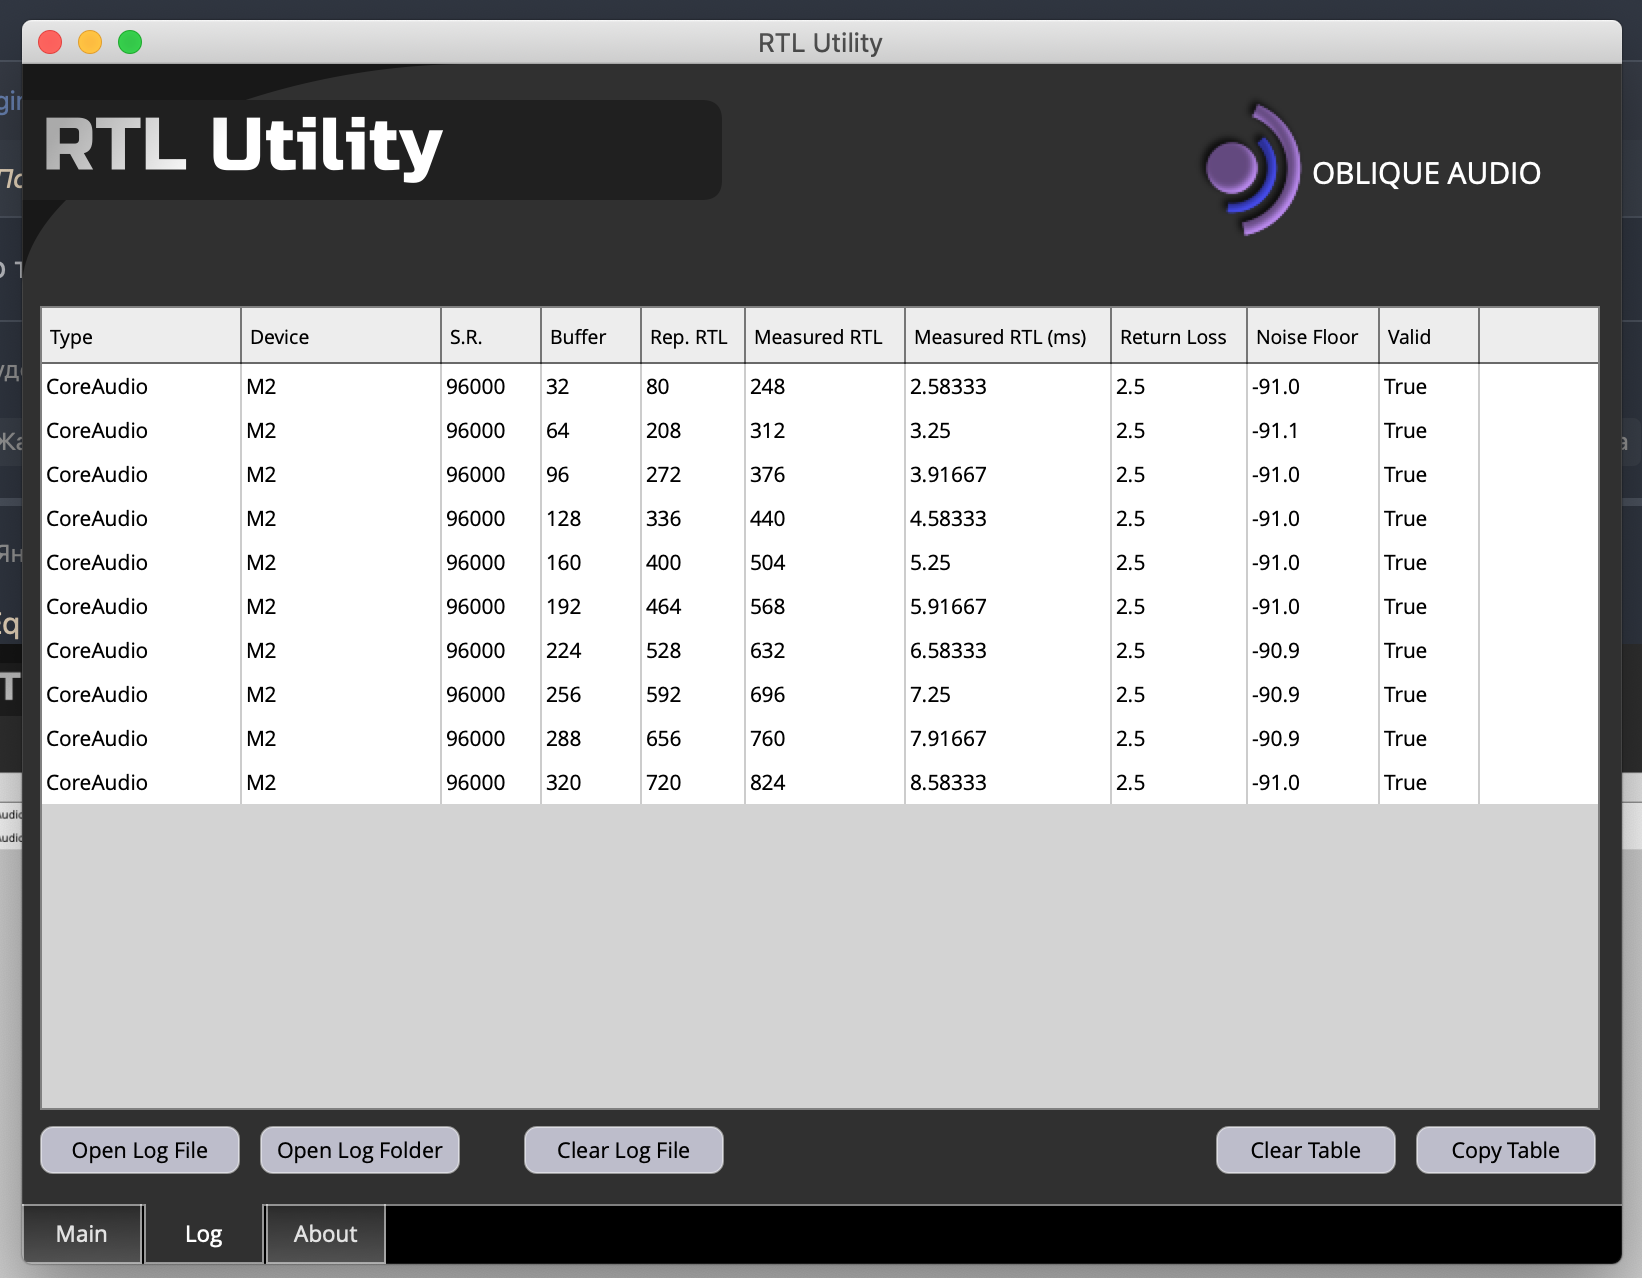The height and width of the screenshot is (1278, 1642).
Task: Select Rep. RTL value 720
Action: [693, 782]
